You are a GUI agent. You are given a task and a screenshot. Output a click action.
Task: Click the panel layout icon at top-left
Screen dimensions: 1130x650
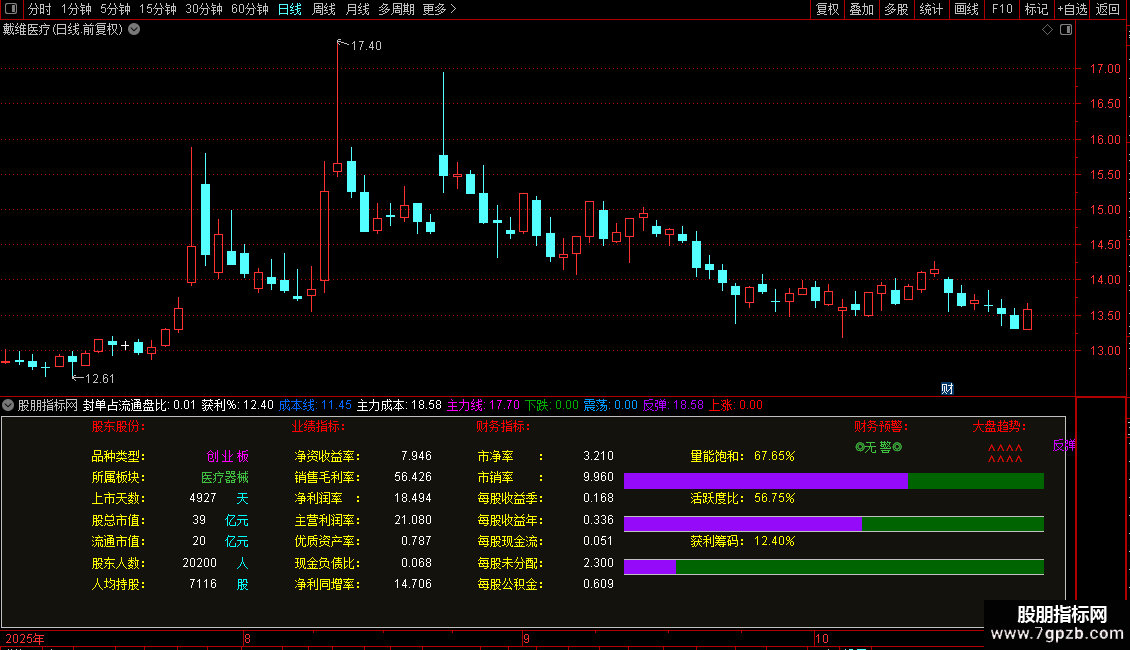(11, 9)
